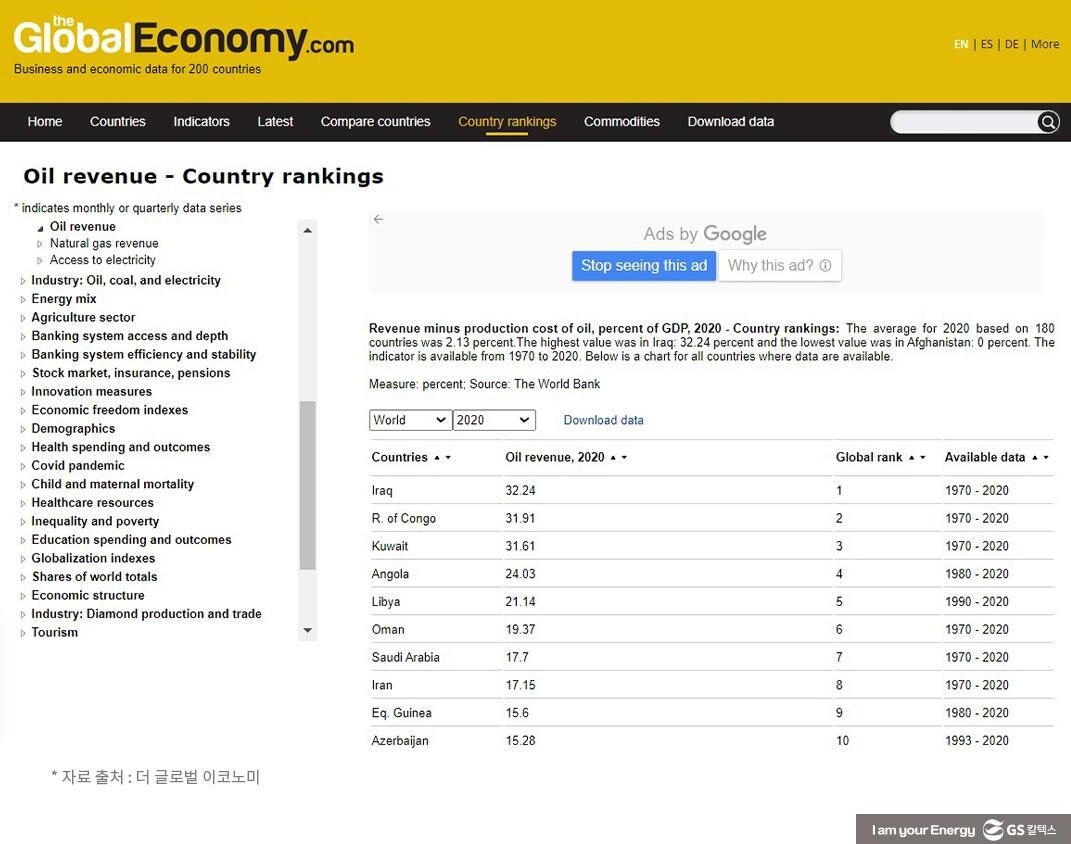
Task: Click the ad back arrow icon
Action: (x=378, y=219)
